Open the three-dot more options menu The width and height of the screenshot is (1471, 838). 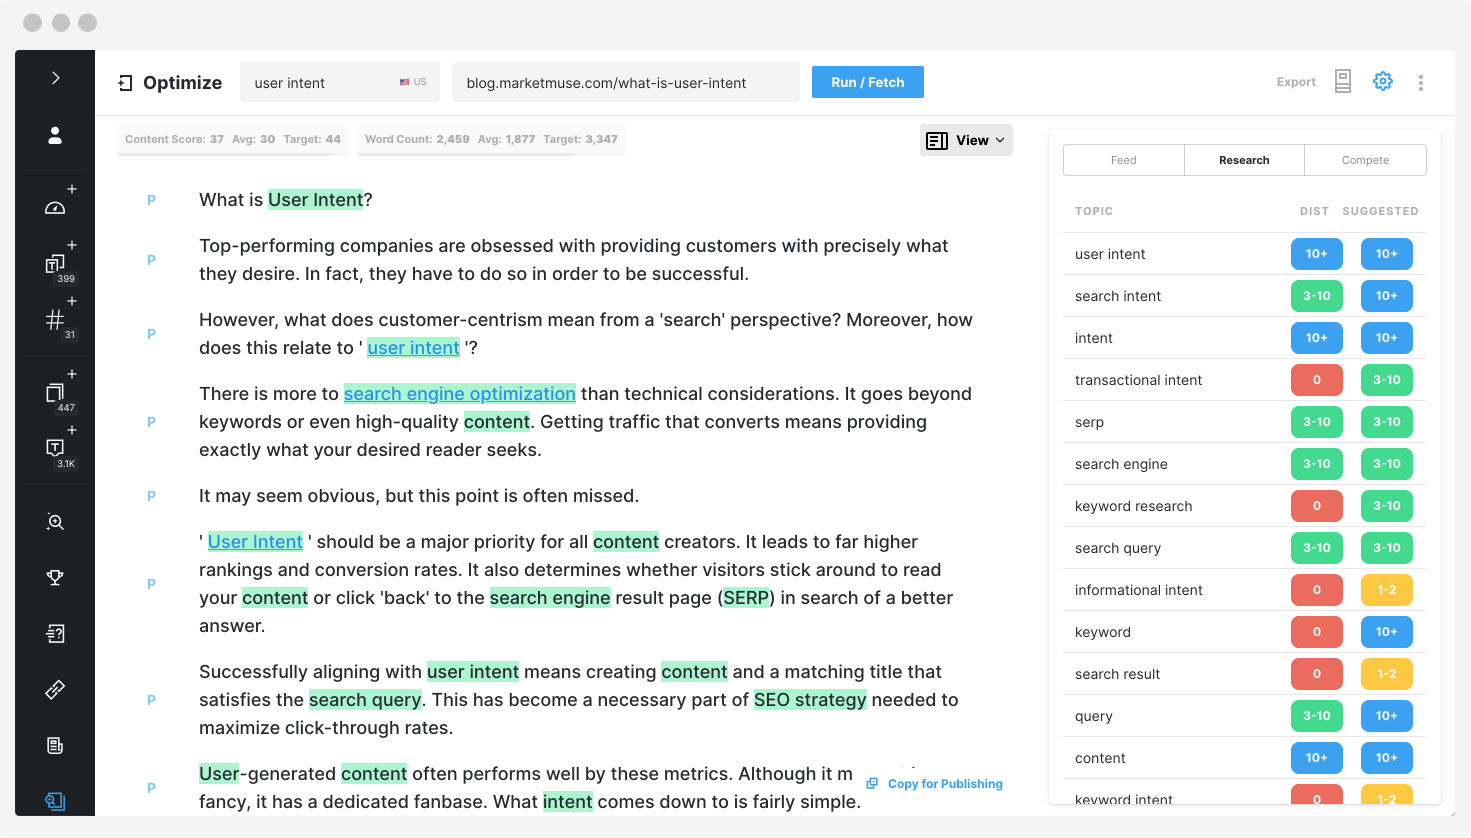click(x=1420, y=83)
